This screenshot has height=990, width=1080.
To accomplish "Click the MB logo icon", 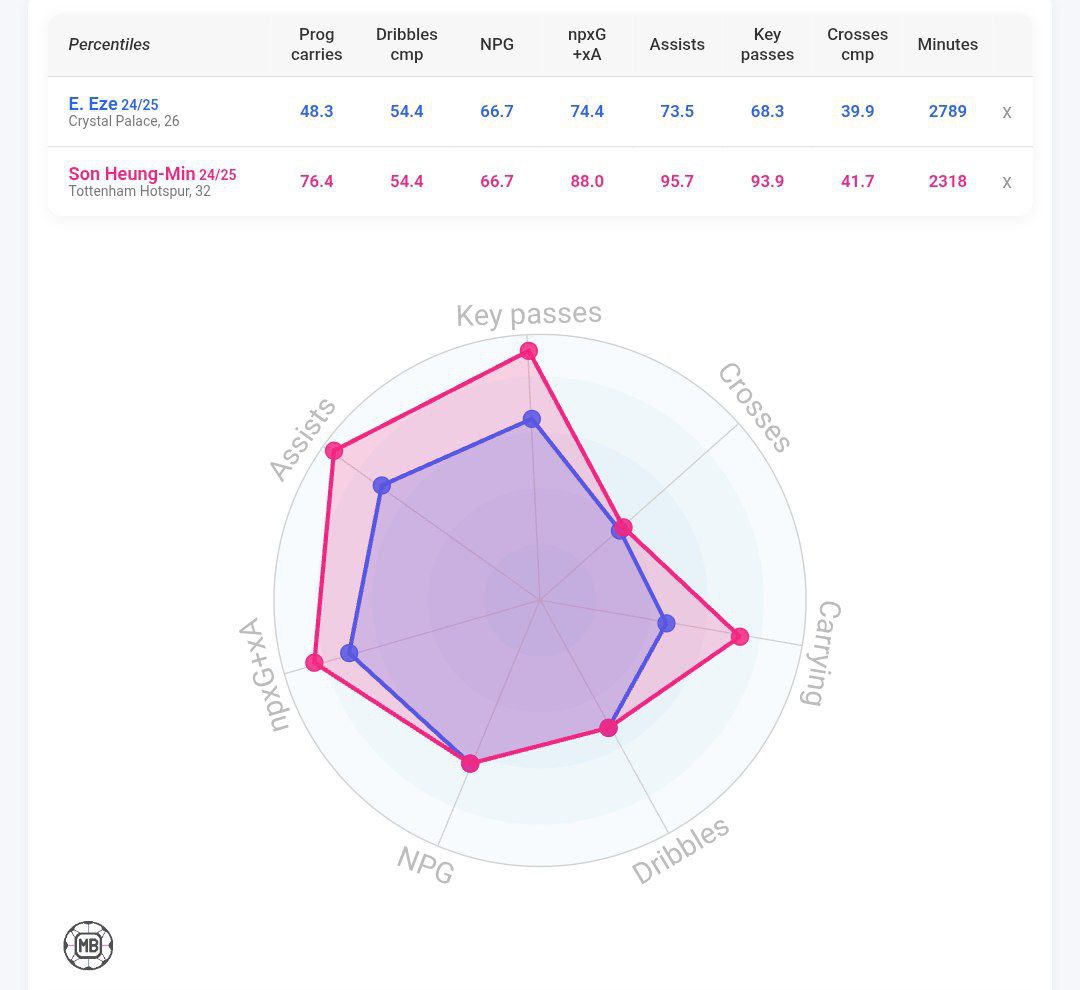I will click(88, 945).
